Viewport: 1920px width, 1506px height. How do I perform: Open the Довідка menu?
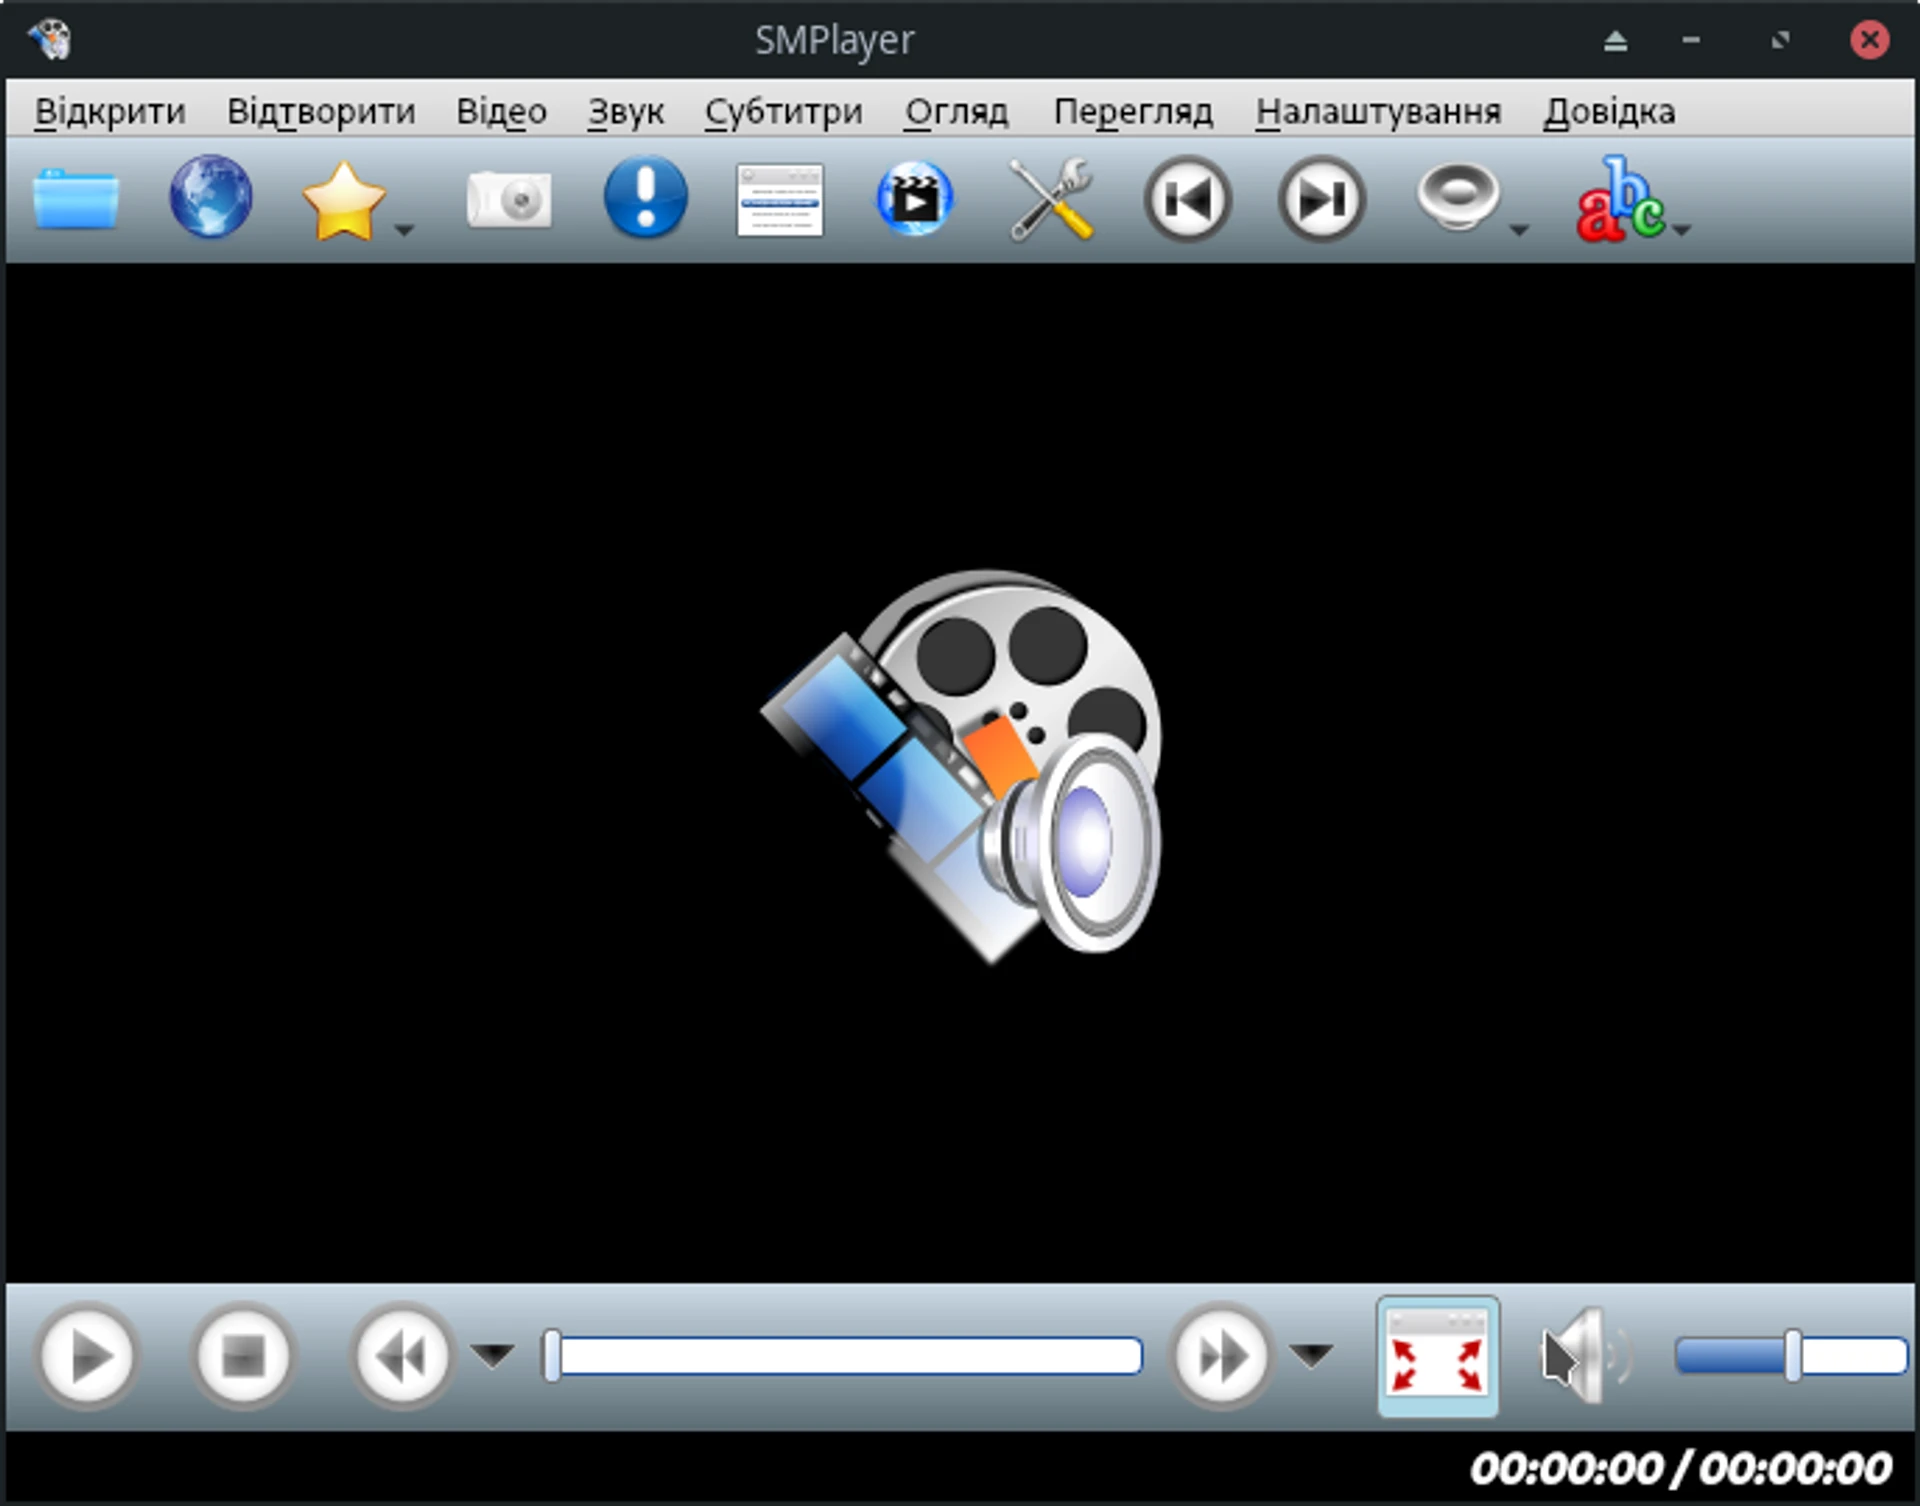(1609, 111)
